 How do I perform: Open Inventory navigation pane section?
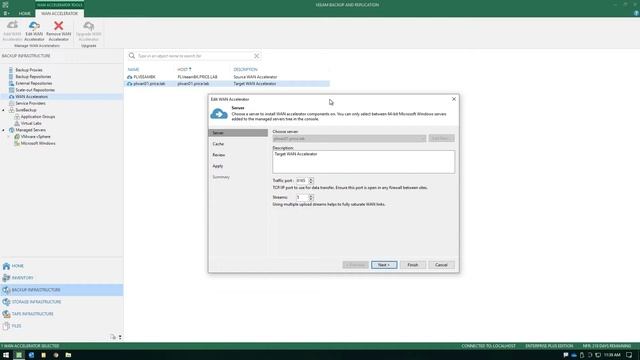click(x=61, y=278)
